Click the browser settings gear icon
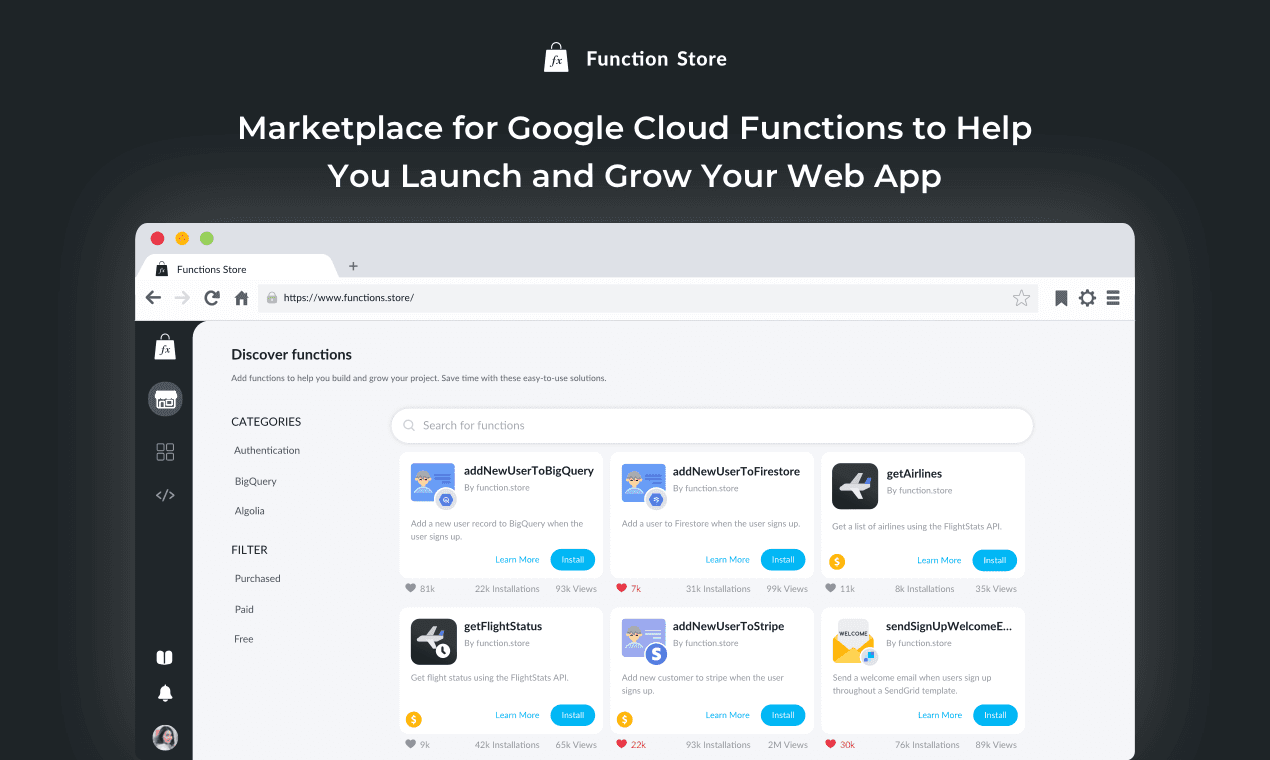 1087,298
